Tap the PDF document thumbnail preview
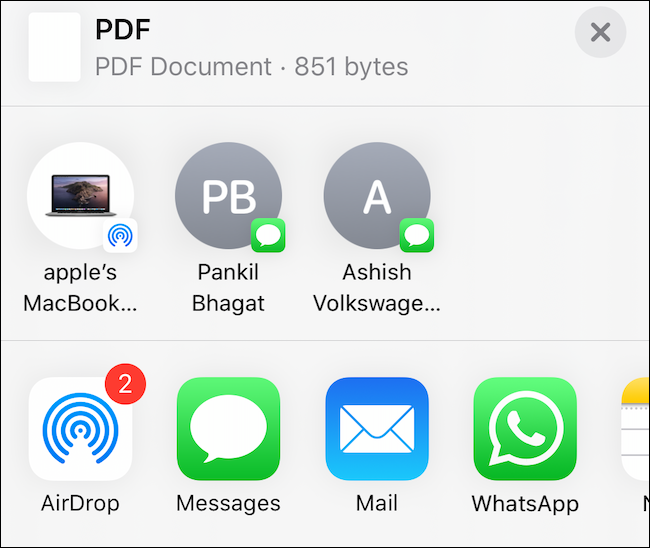The width and height of the screenshot is (650, 548). click(54, 47)
